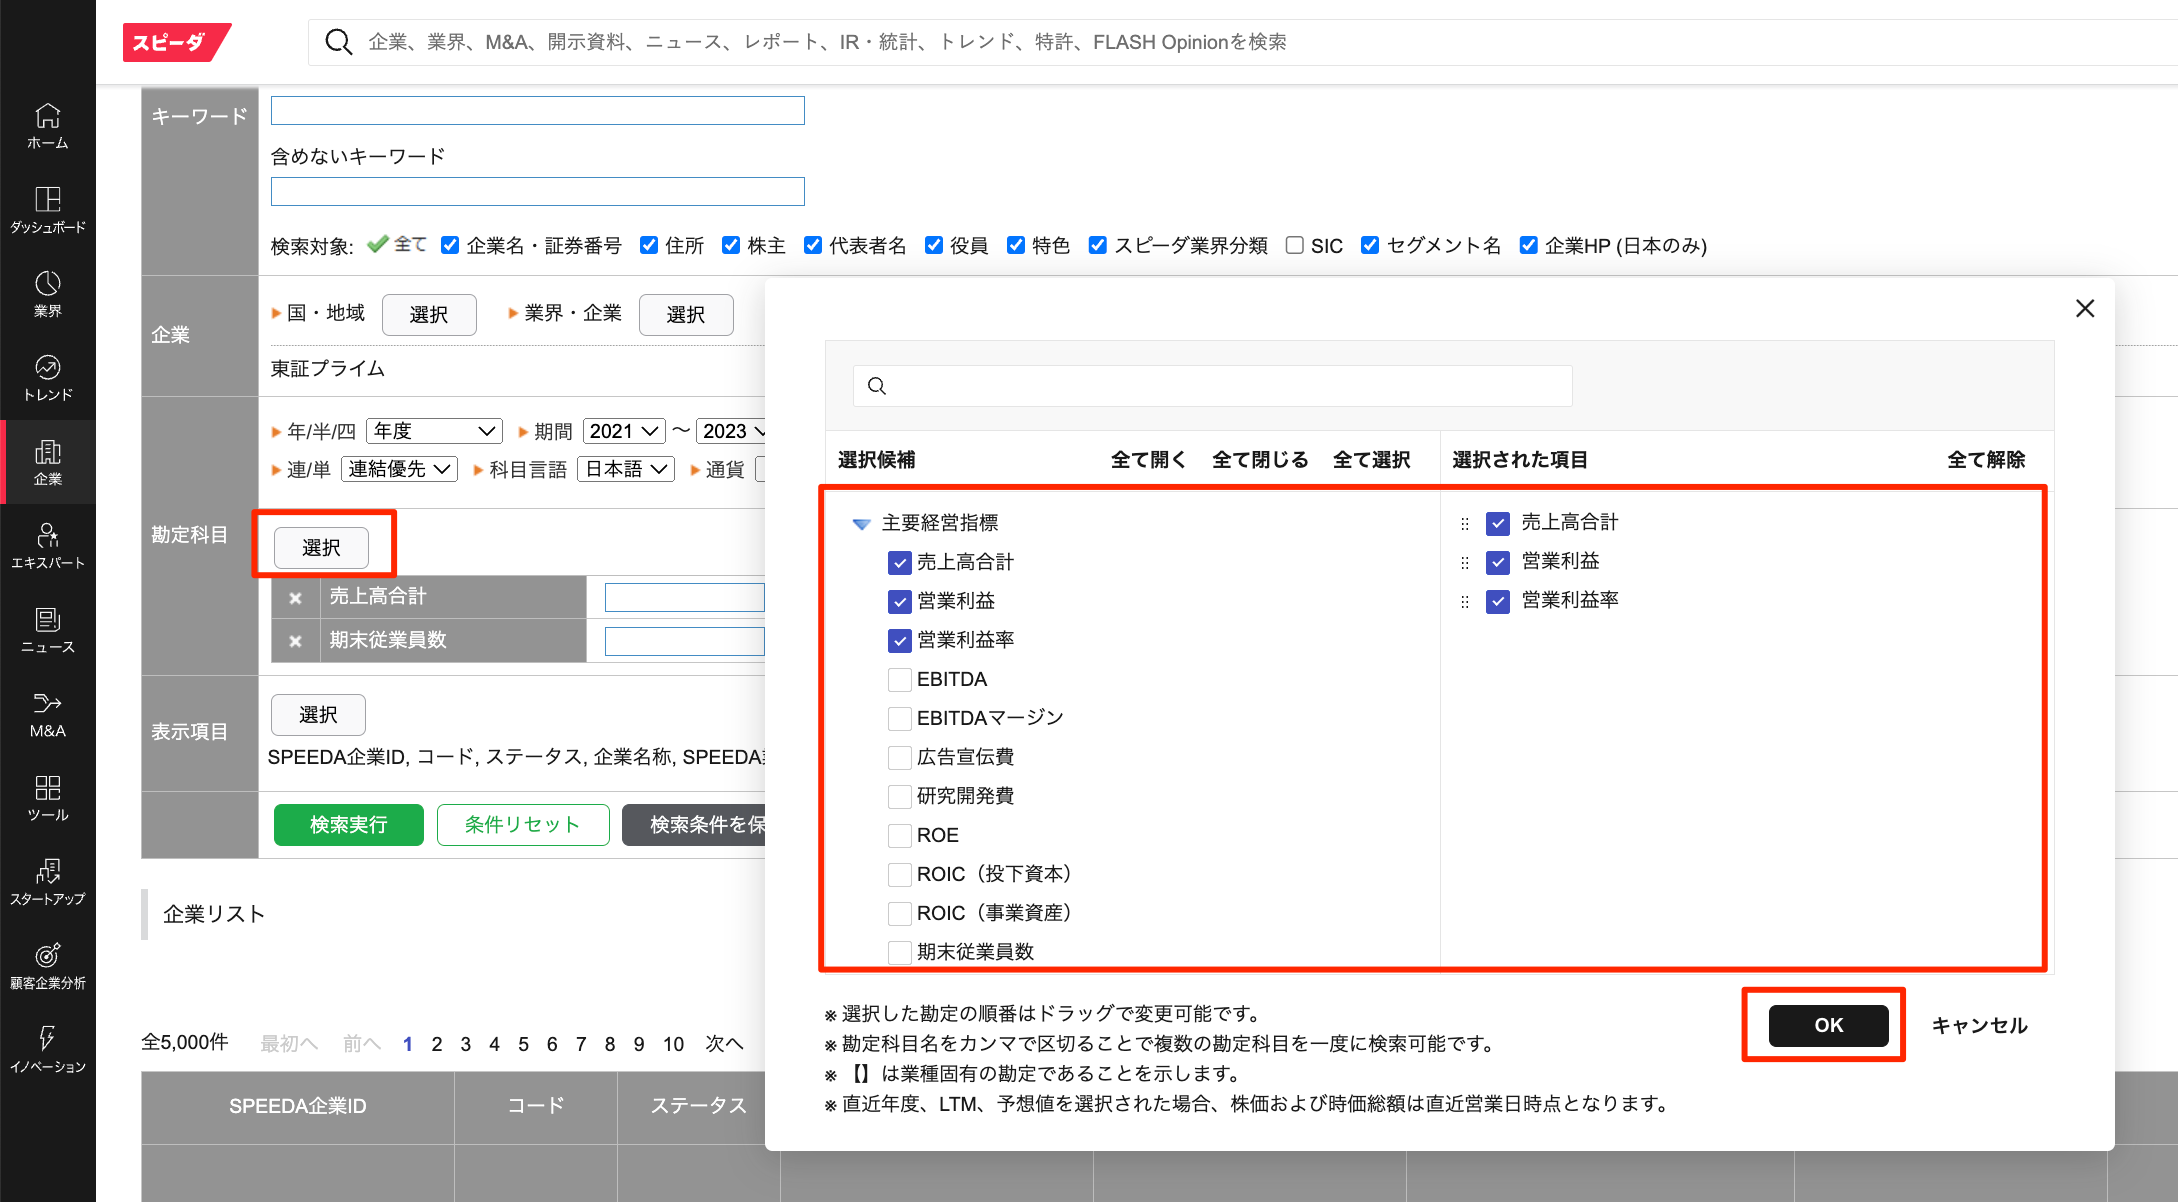Click the dialog's item search field
2178x1202 pixels.
pos(1212,386)
